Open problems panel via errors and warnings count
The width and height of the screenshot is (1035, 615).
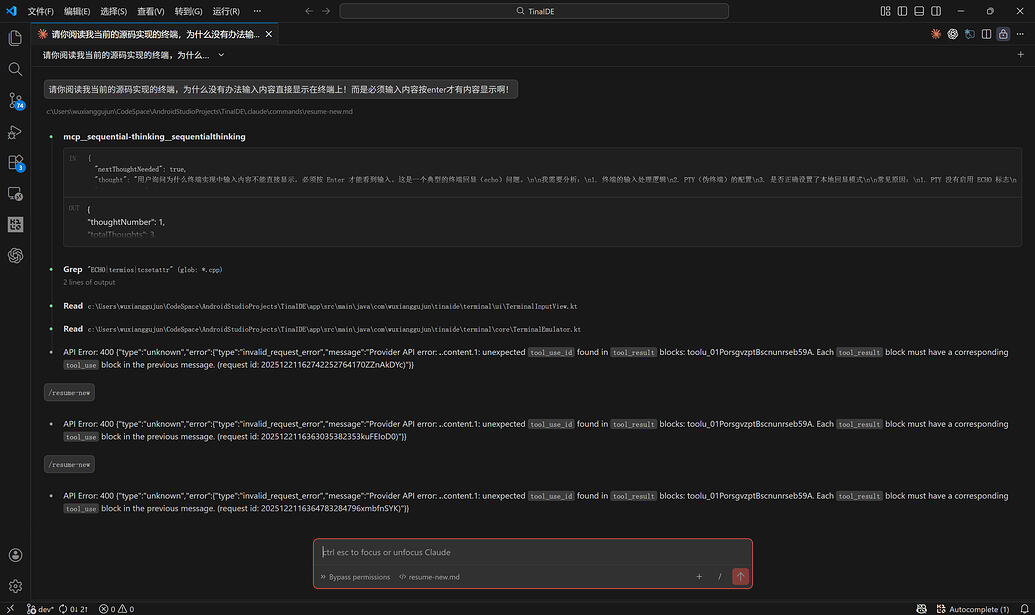116,609
